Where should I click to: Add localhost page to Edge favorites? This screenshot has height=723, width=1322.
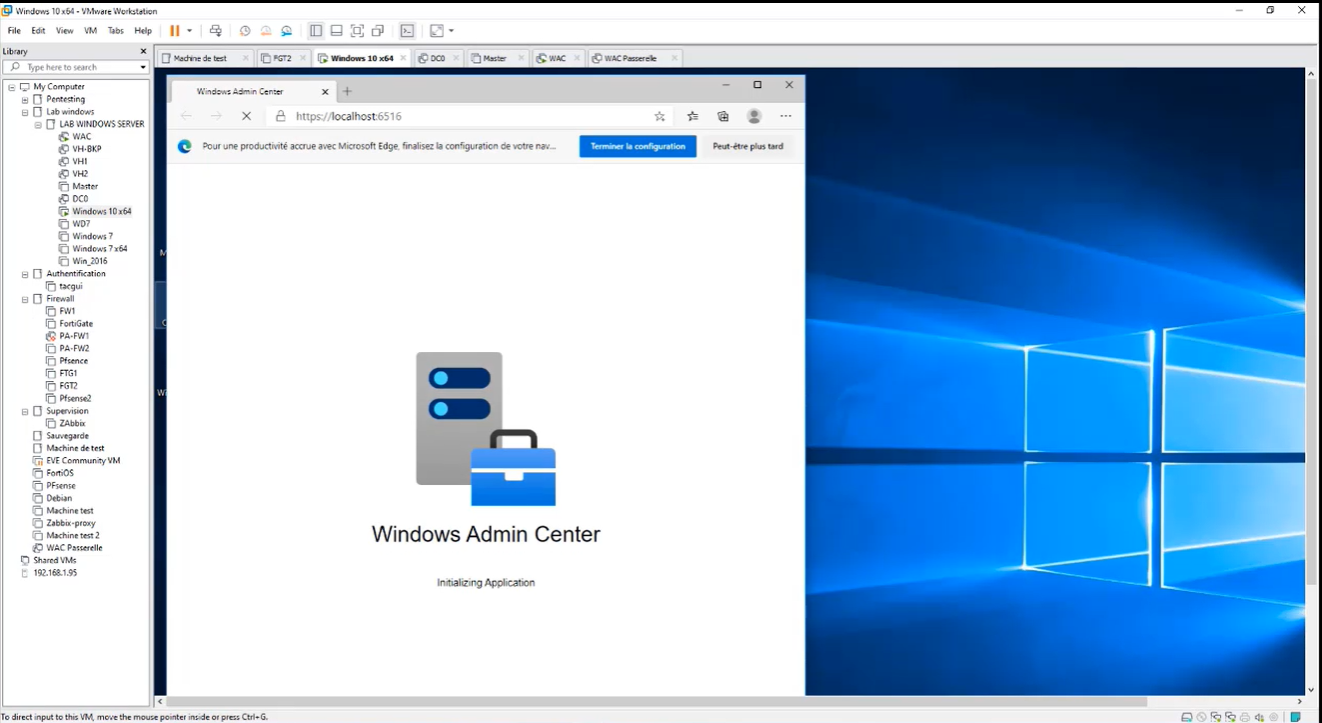tap(659, 116)
